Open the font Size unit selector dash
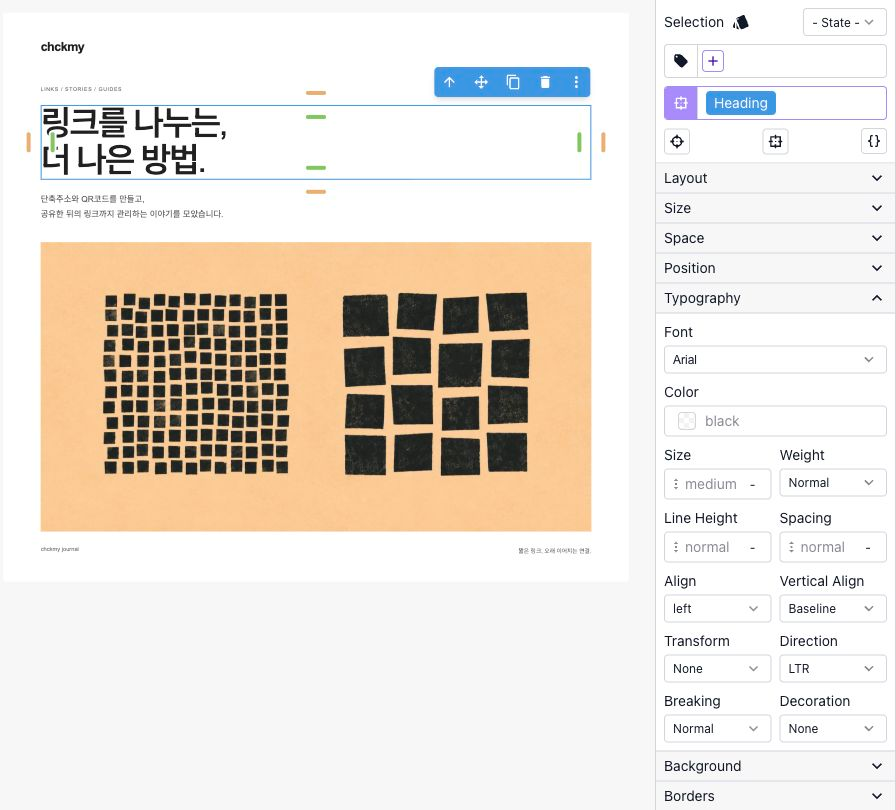The image size is (896, 810). [753, 484]
